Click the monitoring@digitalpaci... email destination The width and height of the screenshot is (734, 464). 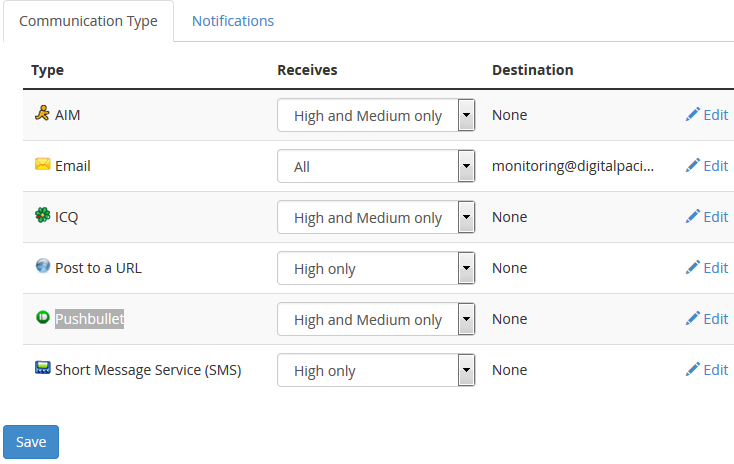(573, 166)
